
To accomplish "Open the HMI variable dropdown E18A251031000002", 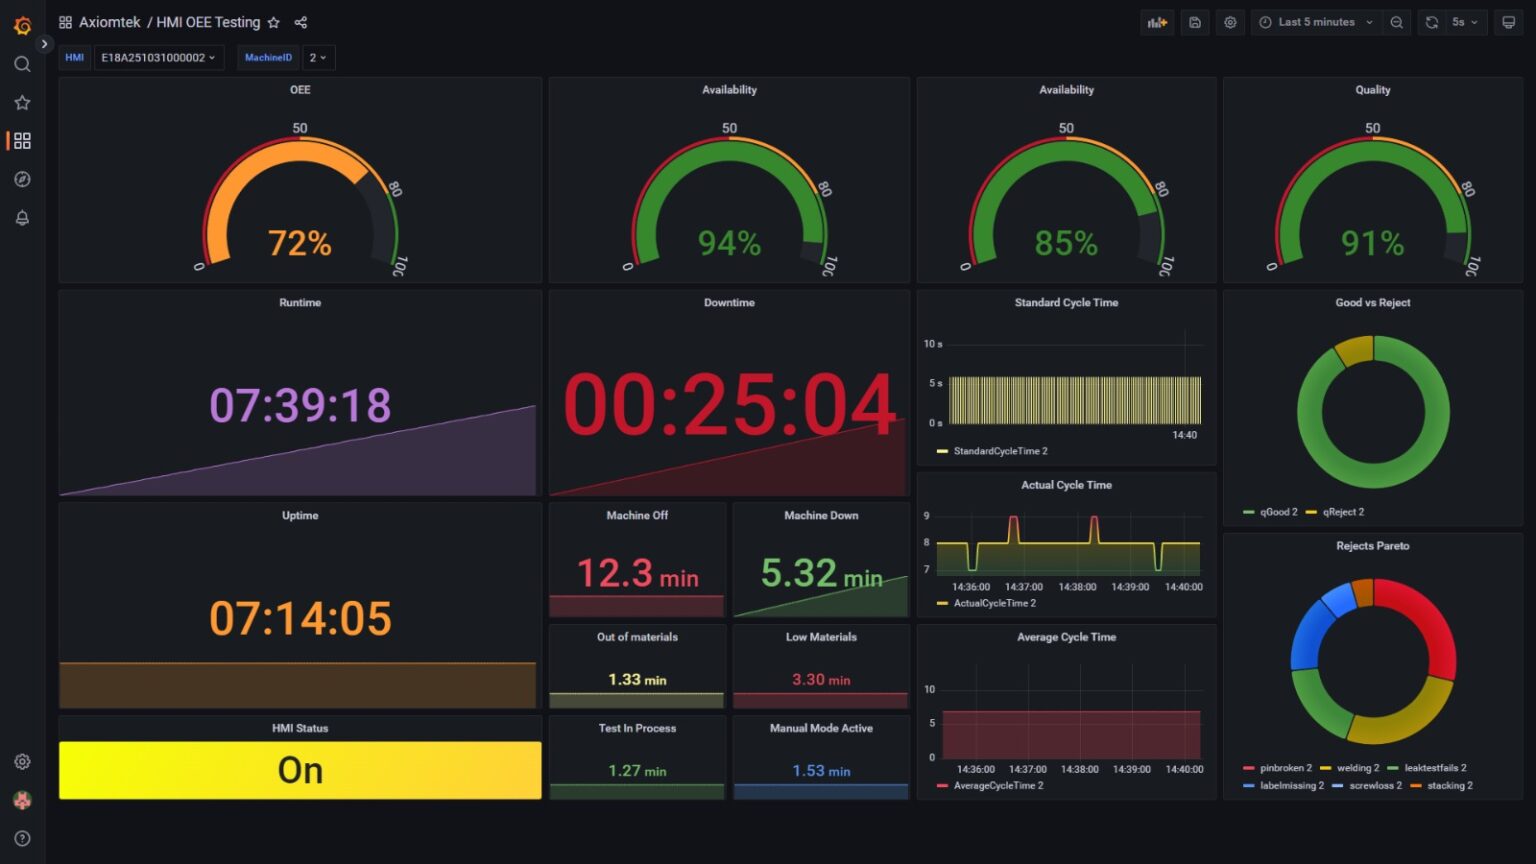I will [x=159, y=57].
